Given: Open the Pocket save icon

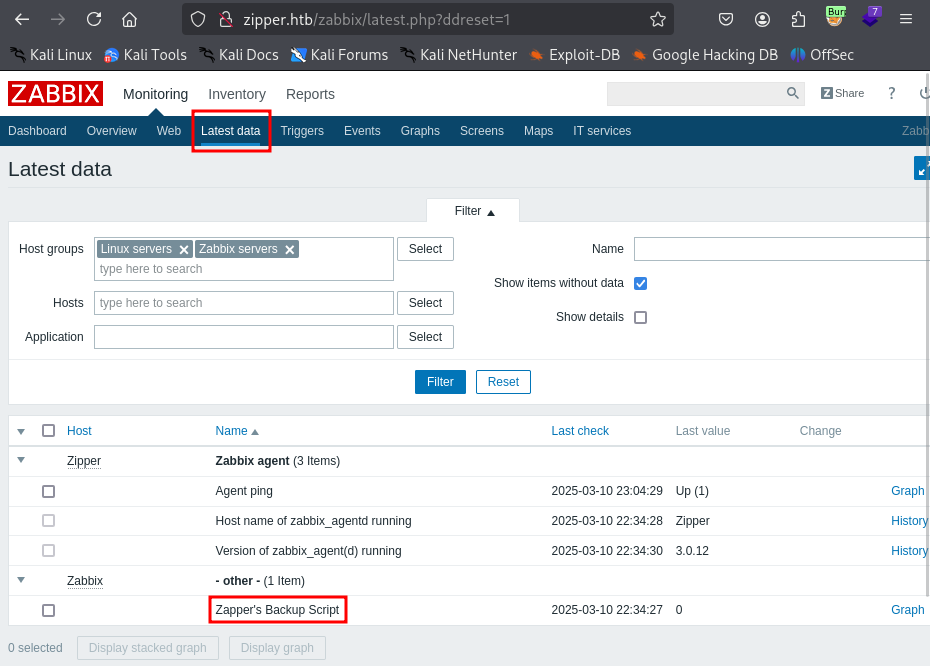Looking at the screenshot, I should pyautogui.click(x=726, y=20).
